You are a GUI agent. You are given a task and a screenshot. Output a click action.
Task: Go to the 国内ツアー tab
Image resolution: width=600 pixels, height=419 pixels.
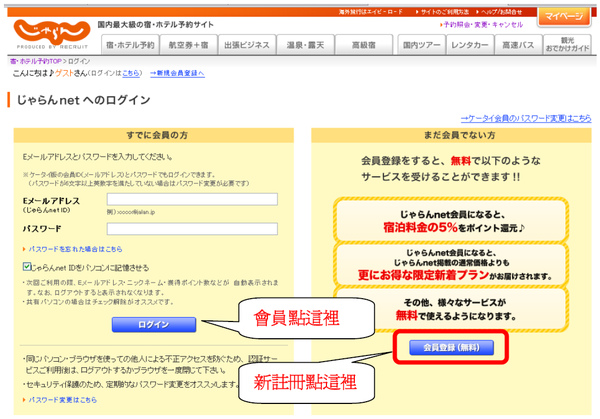click(x=422, y=45)
